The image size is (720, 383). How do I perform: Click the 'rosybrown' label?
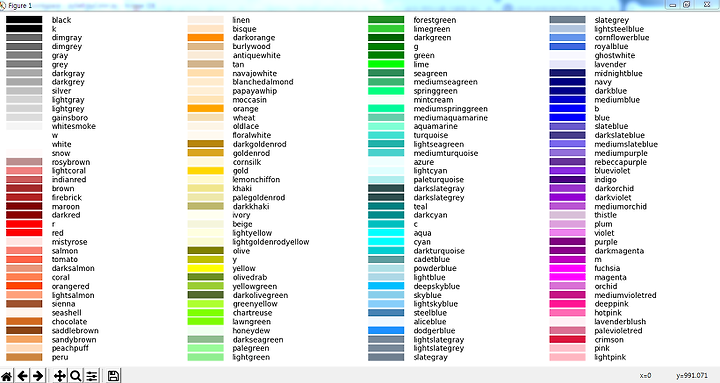pos(71,162)
